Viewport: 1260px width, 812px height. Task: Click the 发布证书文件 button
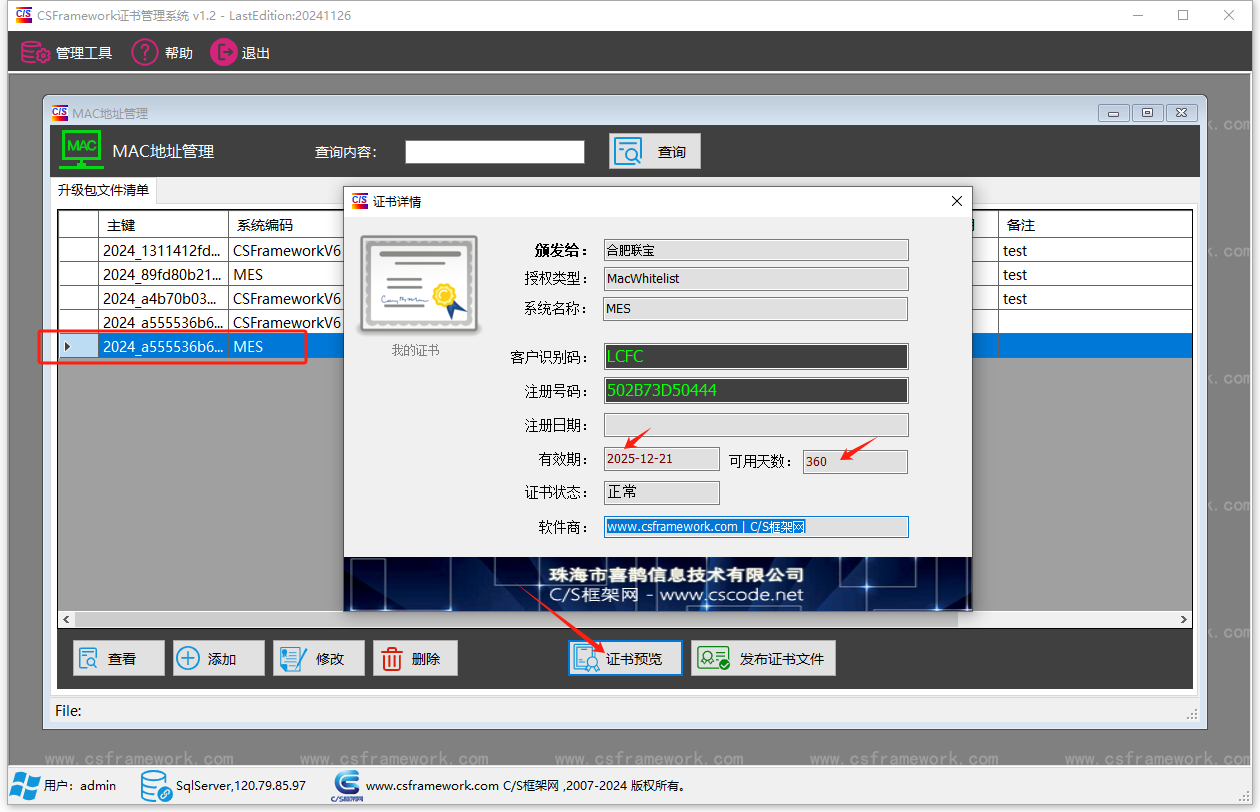click(763, 658)
